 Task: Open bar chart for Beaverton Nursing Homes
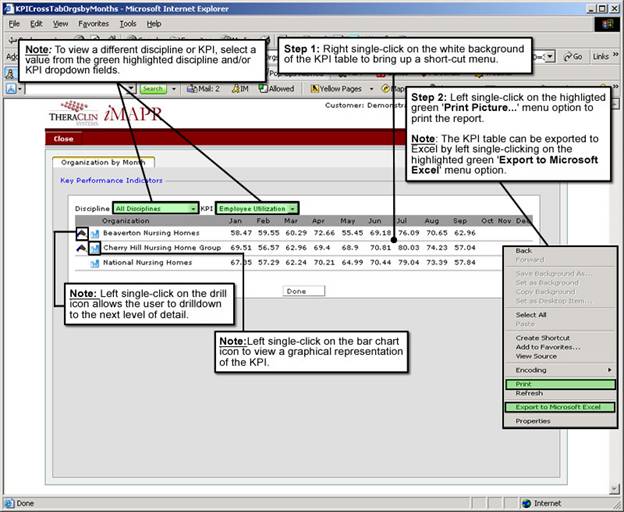[x=95, y=232]
